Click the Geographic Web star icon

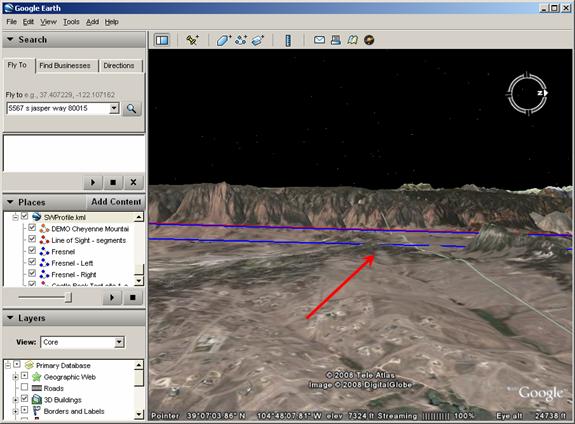37,377
